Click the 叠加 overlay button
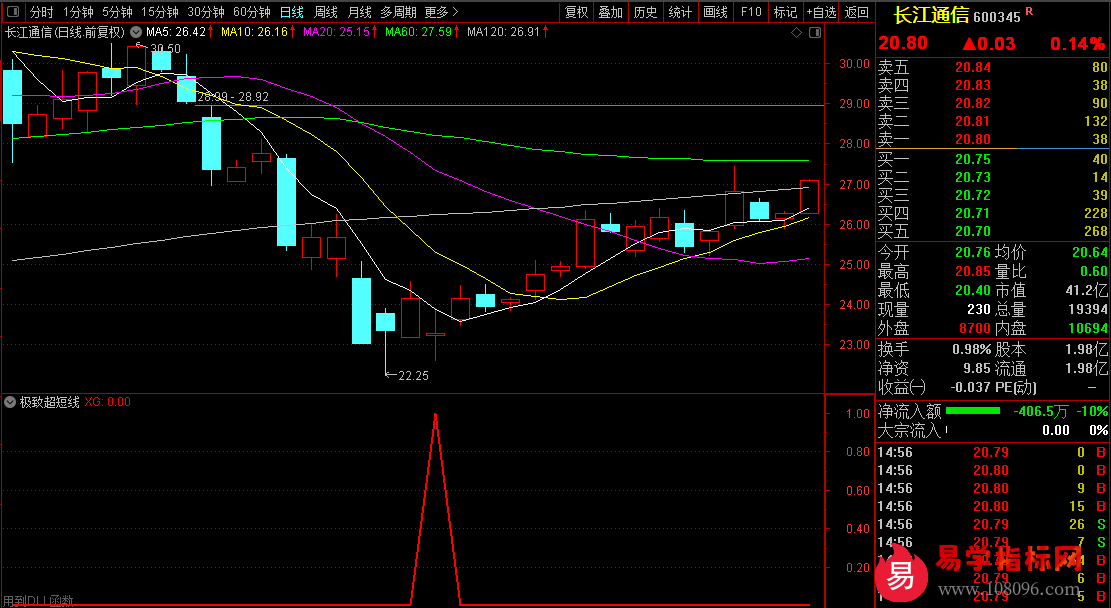Screen dimensions: 1111x608 coord(611,12)
